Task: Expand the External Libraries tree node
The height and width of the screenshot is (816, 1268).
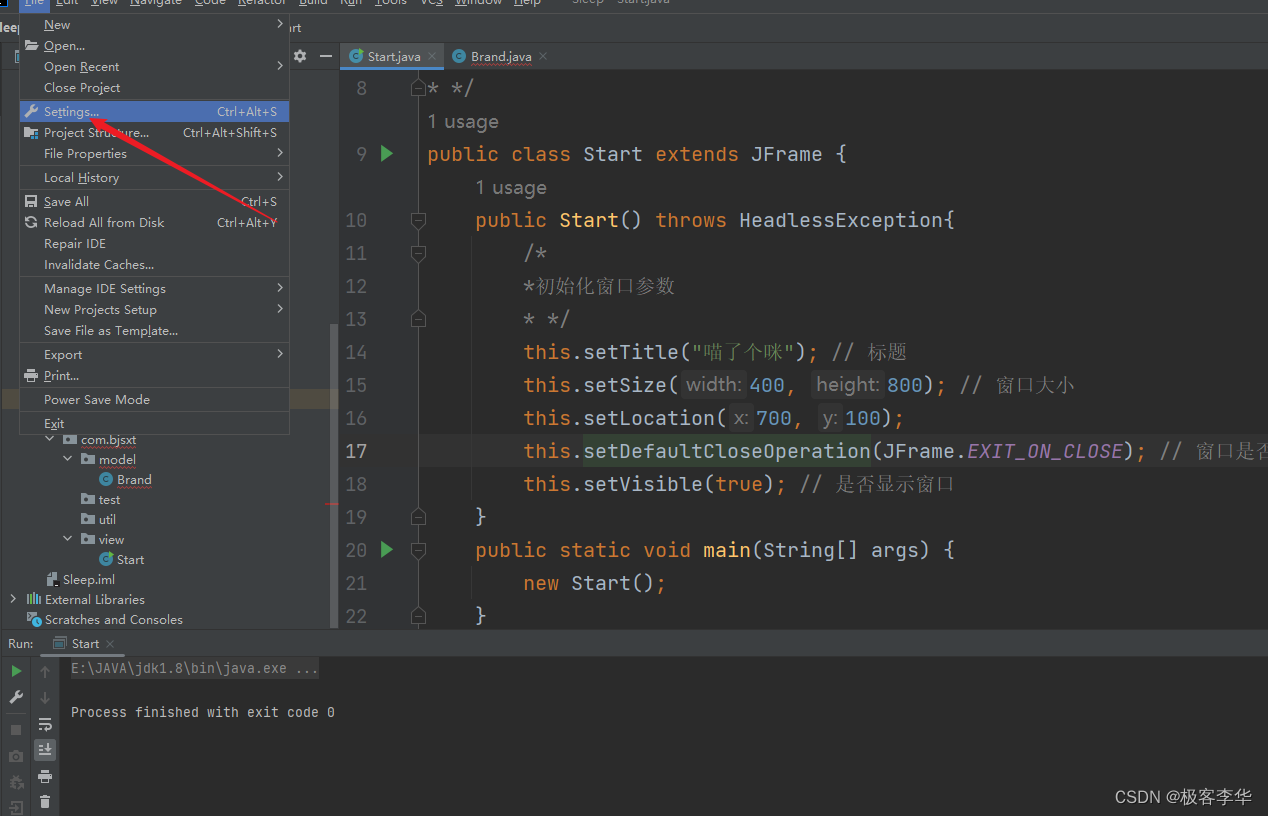Action: tap(13, 600)
